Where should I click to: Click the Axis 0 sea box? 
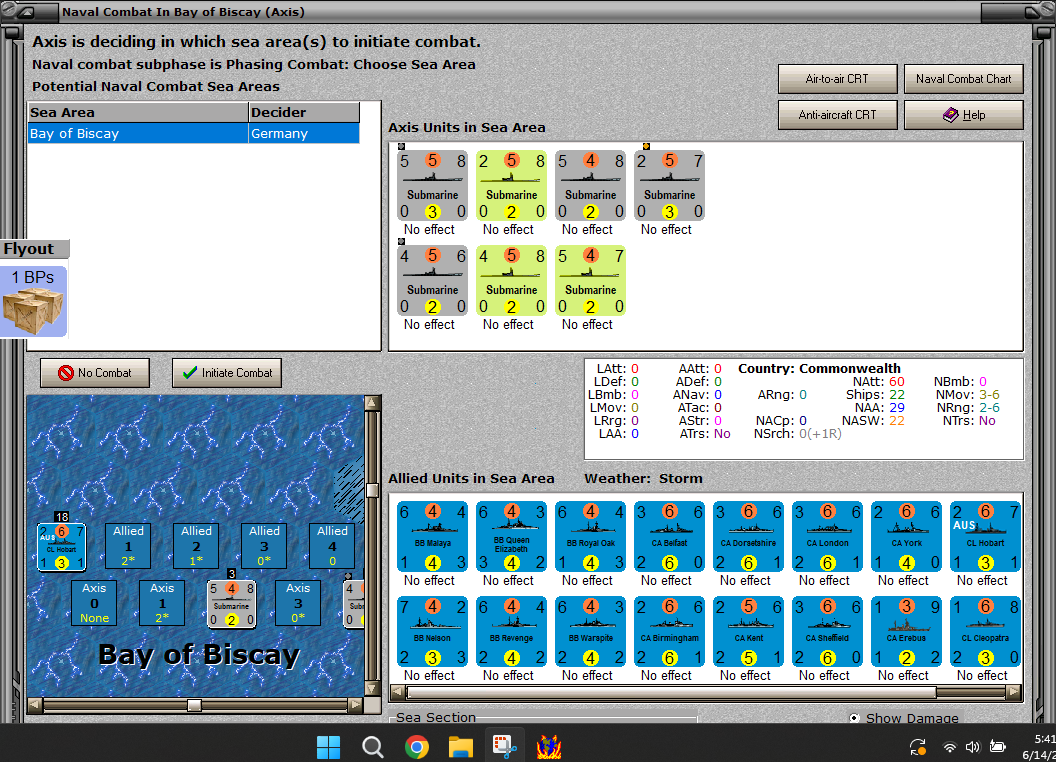[94, 603]
